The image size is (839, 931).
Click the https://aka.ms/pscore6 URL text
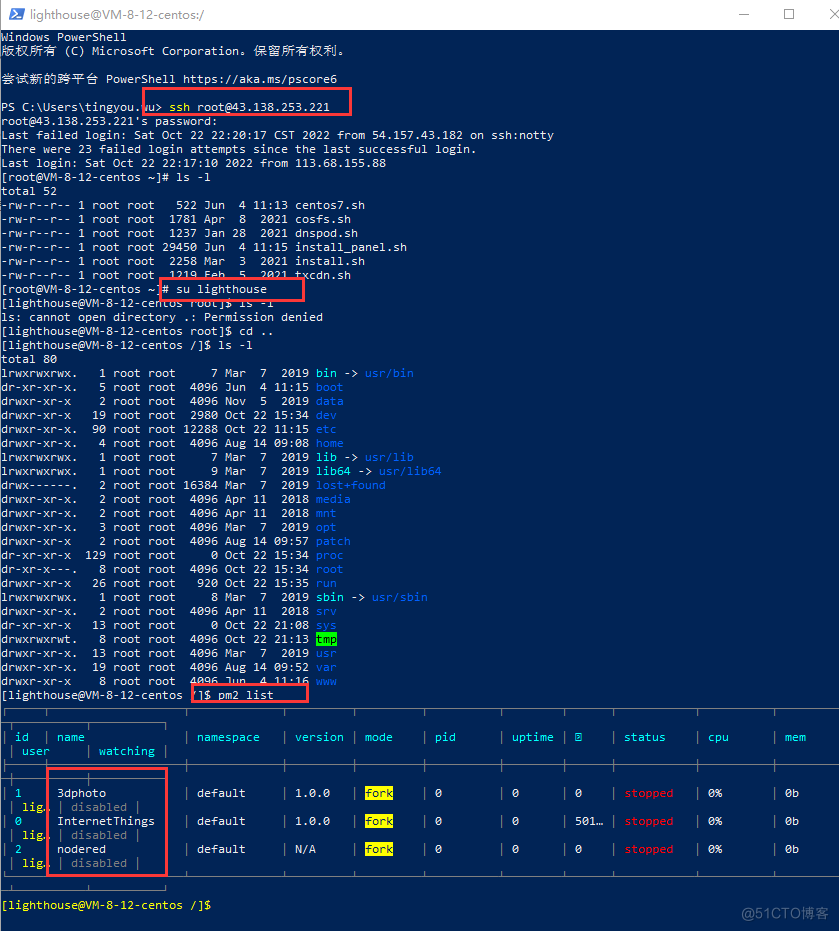point(260,79)
